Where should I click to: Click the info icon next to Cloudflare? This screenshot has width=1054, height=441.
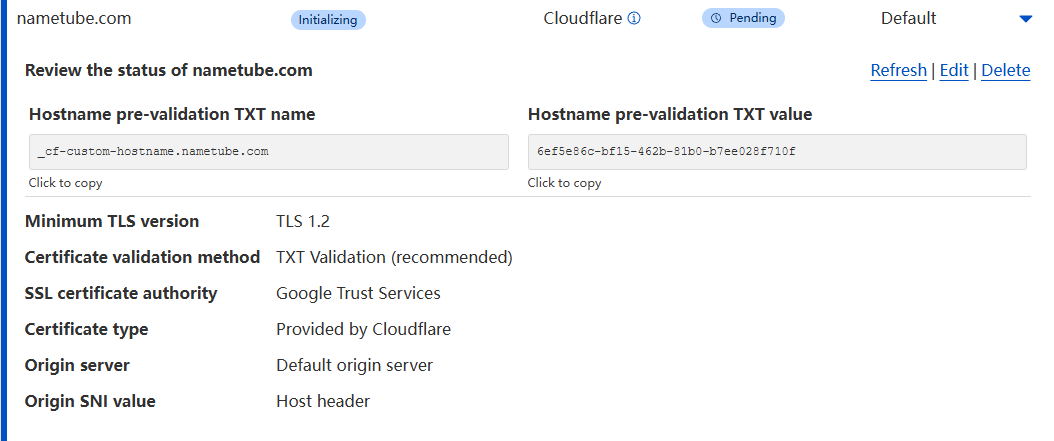[x=634, y=18]
